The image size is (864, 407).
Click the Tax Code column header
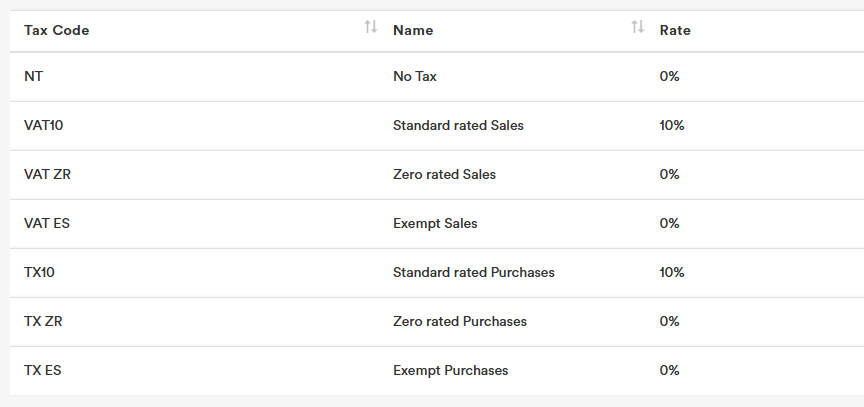pos(57,30)
